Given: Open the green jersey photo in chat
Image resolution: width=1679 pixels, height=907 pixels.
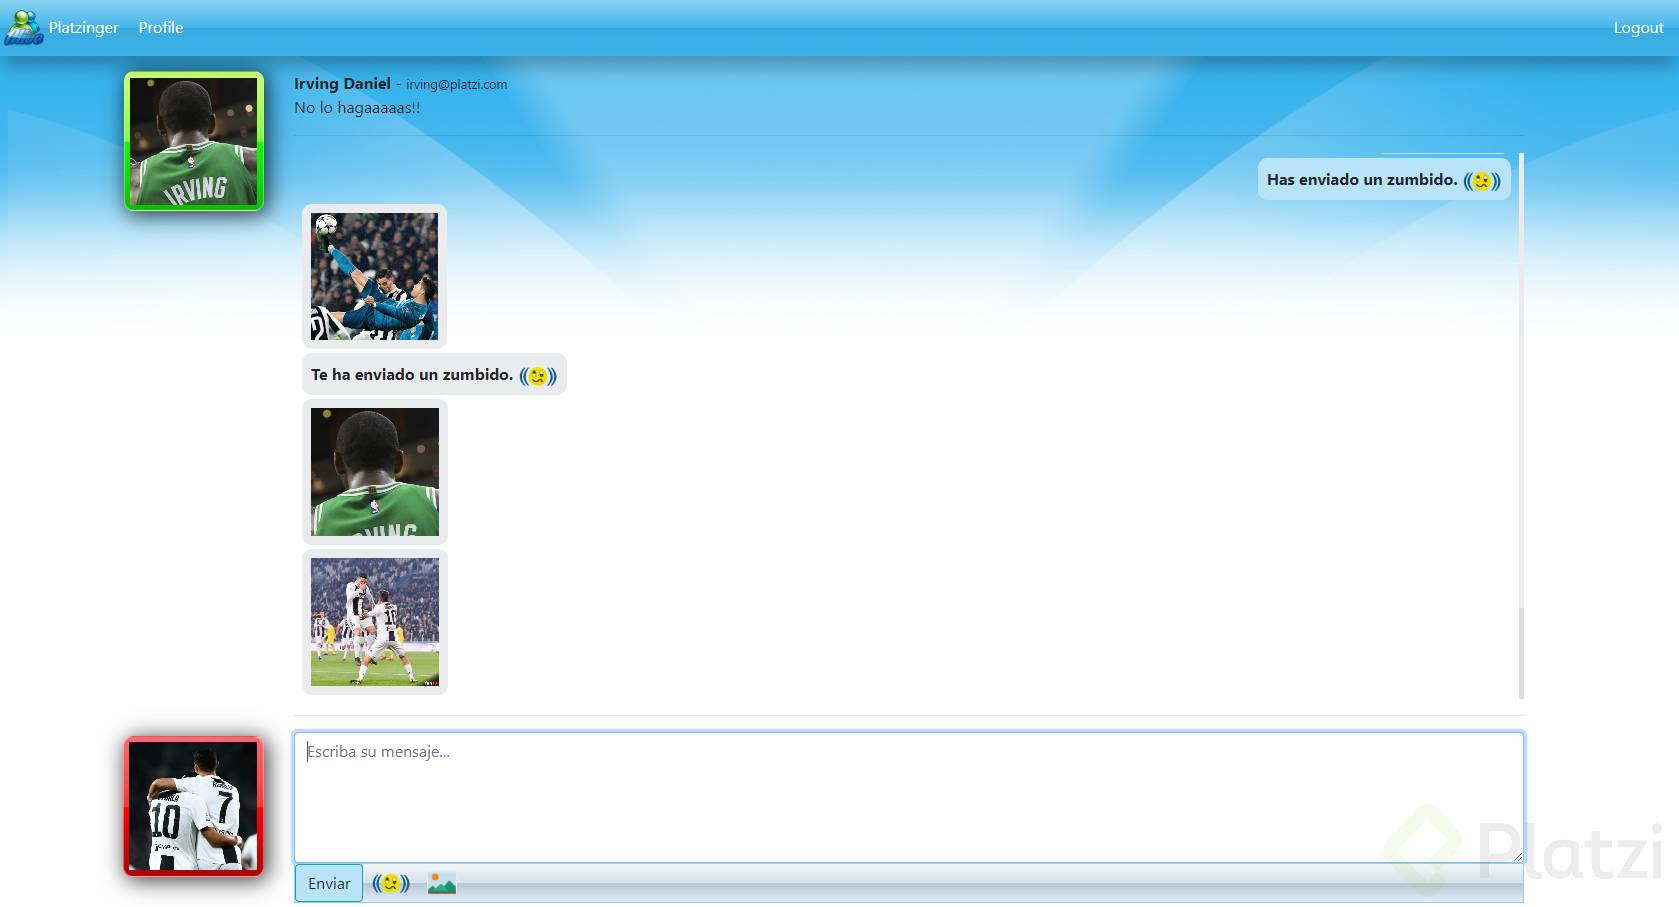Looking at the screenshot, I should 375,472.
